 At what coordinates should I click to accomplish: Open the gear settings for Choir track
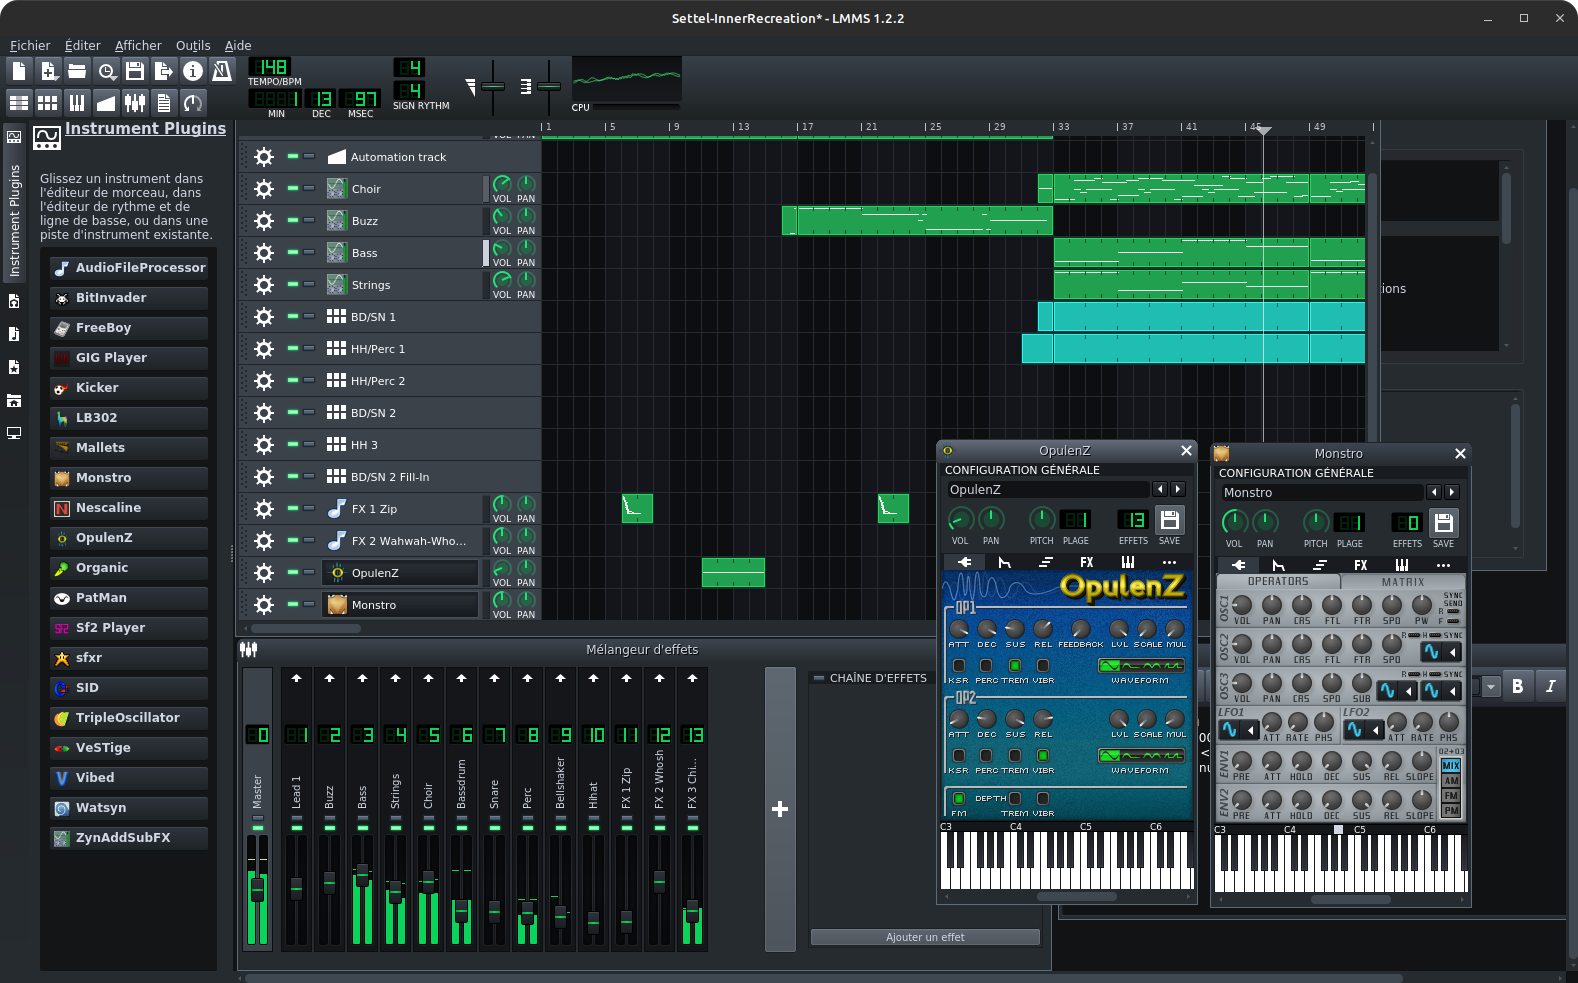[x=263, y=189]
